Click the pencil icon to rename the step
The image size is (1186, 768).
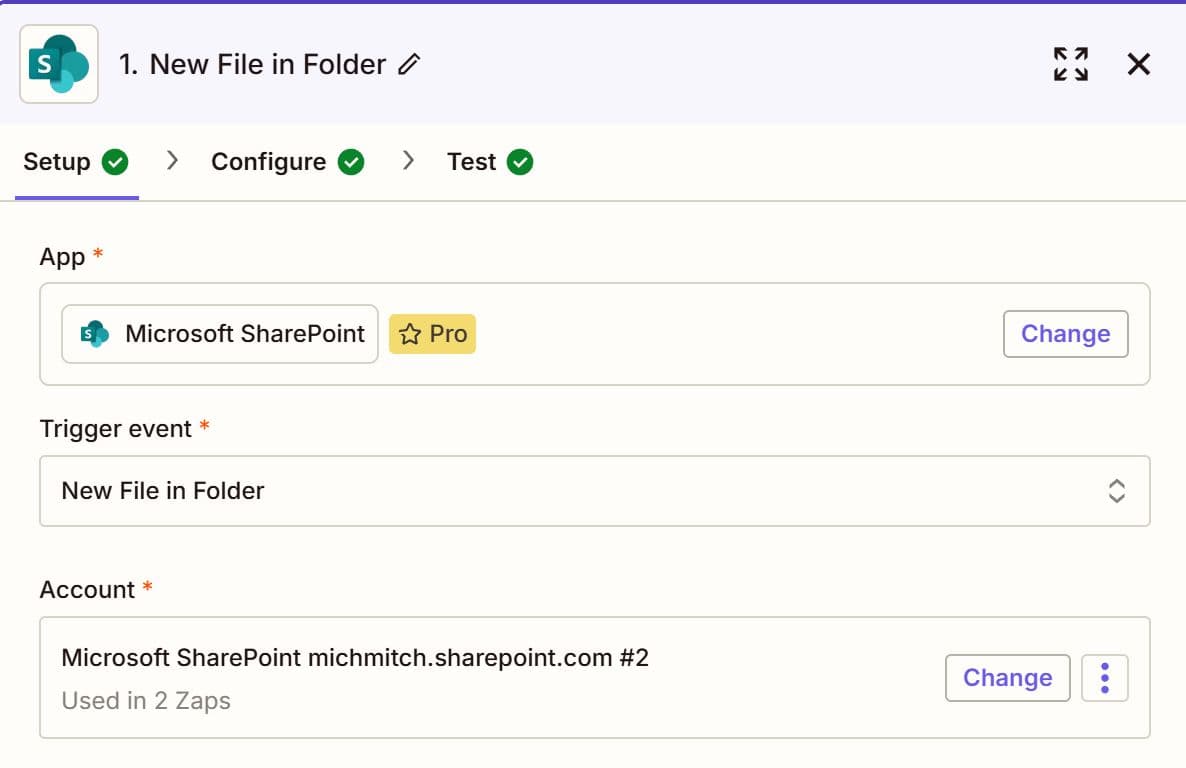pyautogui.click(x=409, y=64)
